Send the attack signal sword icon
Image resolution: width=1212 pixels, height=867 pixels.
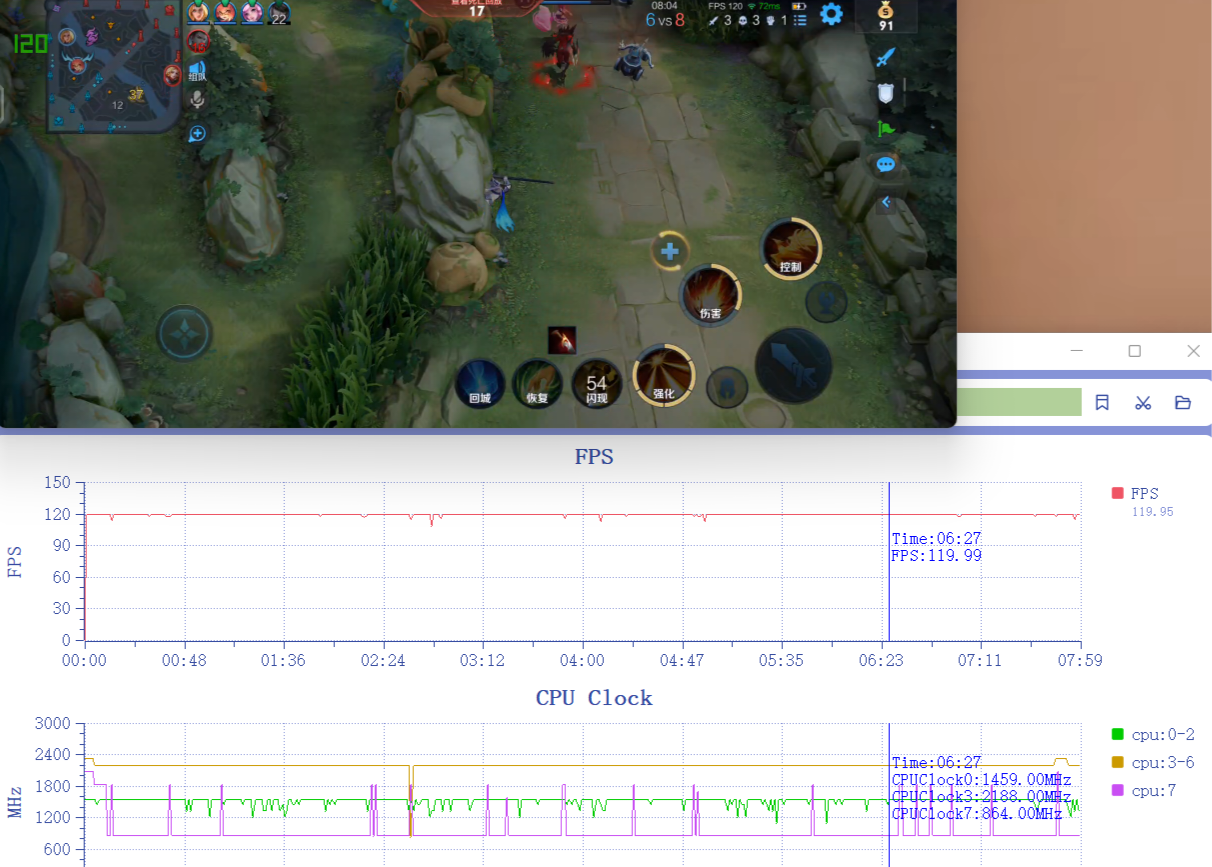click(885, 58)
